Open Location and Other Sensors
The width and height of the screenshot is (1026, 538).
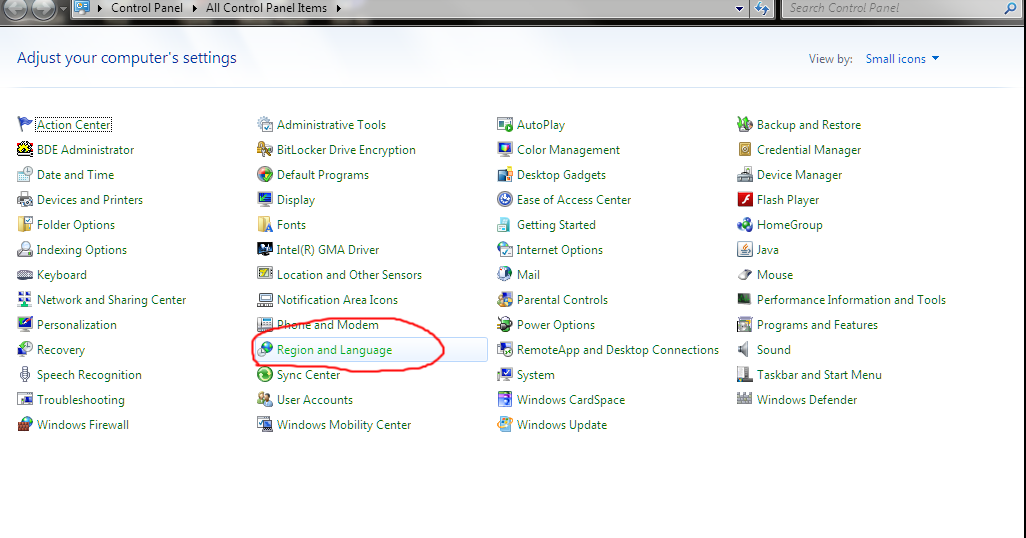tap(349, 275)
